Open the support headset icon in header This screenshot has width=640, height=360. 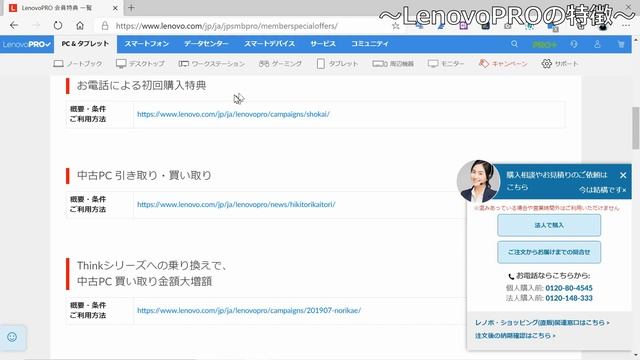(574, 44)
